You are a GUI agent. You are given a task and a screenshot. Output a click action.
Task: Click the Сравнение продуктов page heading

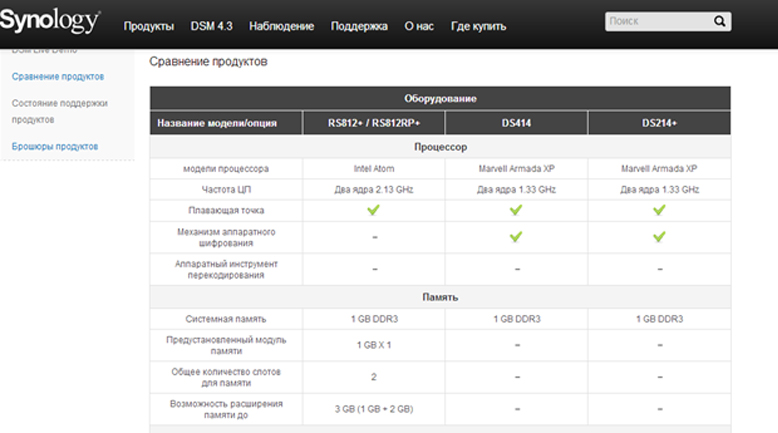[x=208, y=62]
